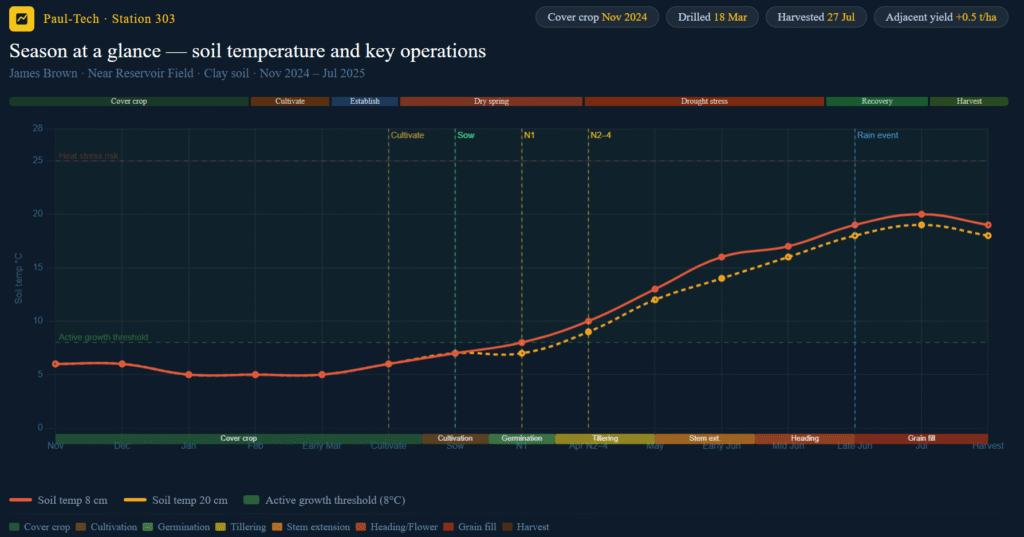
Task: Click the Tillering stage bar on the axis
Action: (x=604, y=438)
